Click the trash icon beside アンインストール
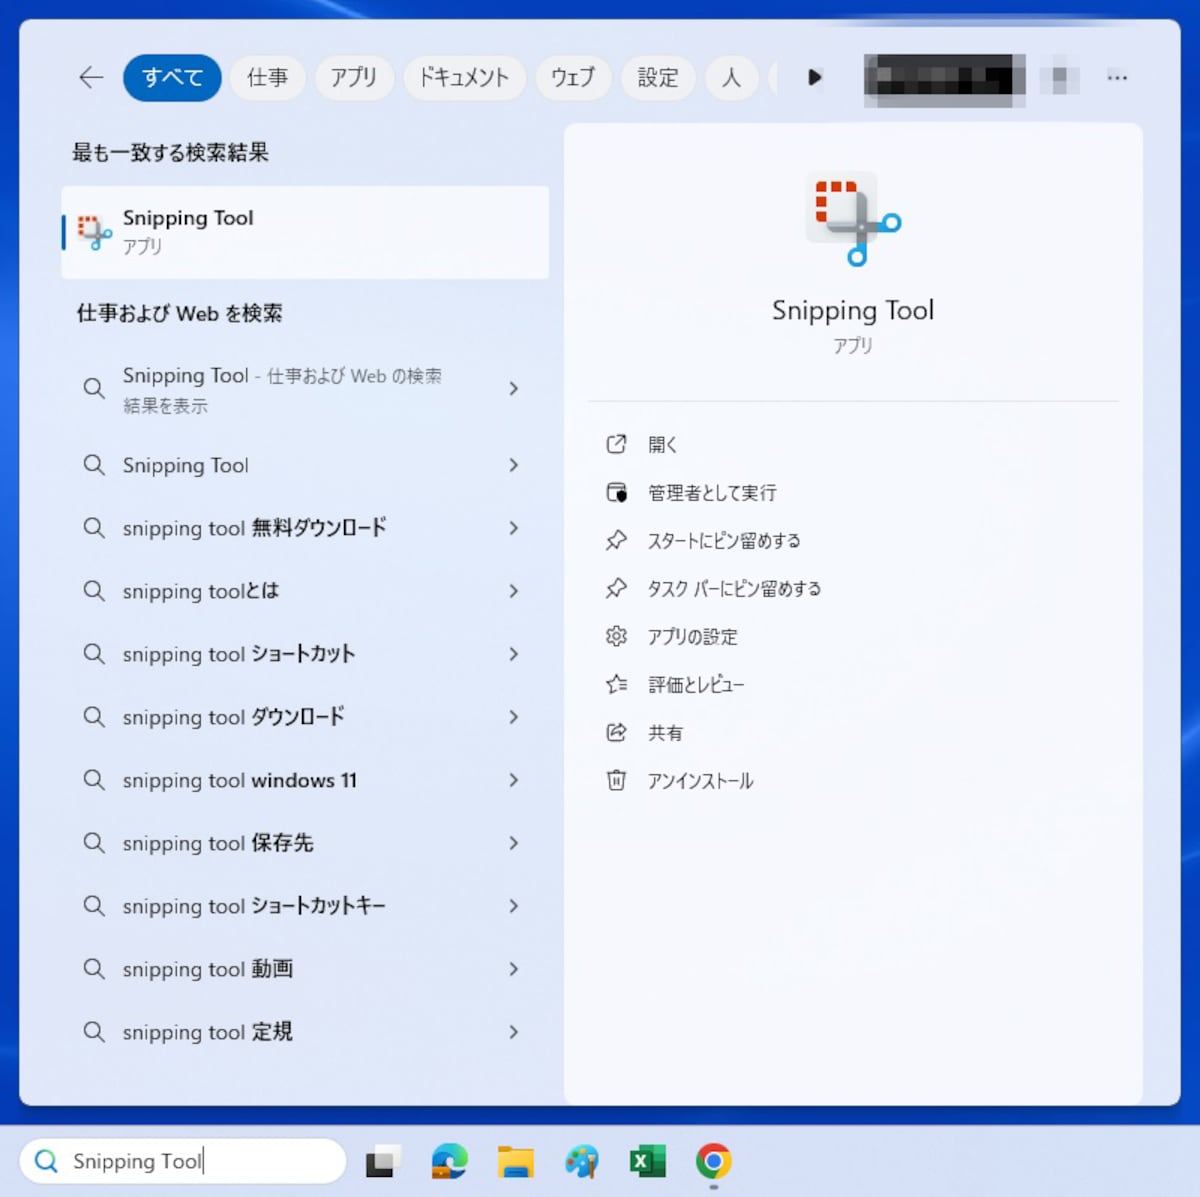 coord(616,780)
